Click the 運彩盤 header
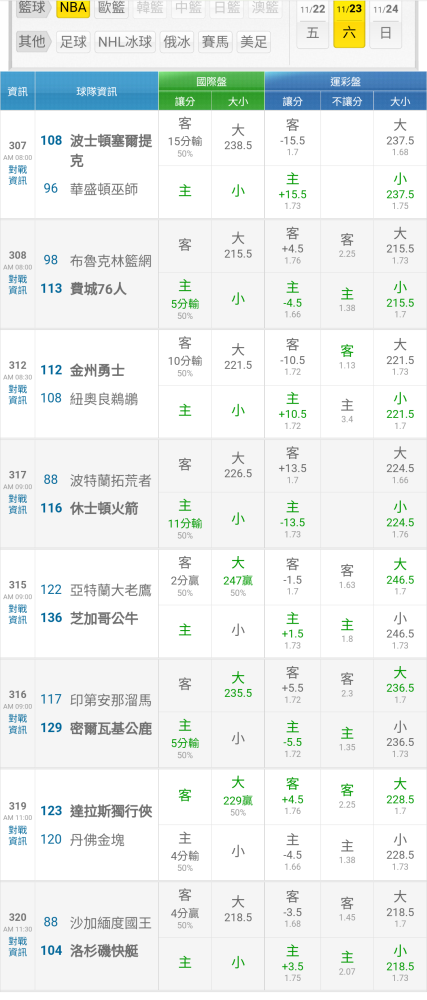 click(345, 82)
